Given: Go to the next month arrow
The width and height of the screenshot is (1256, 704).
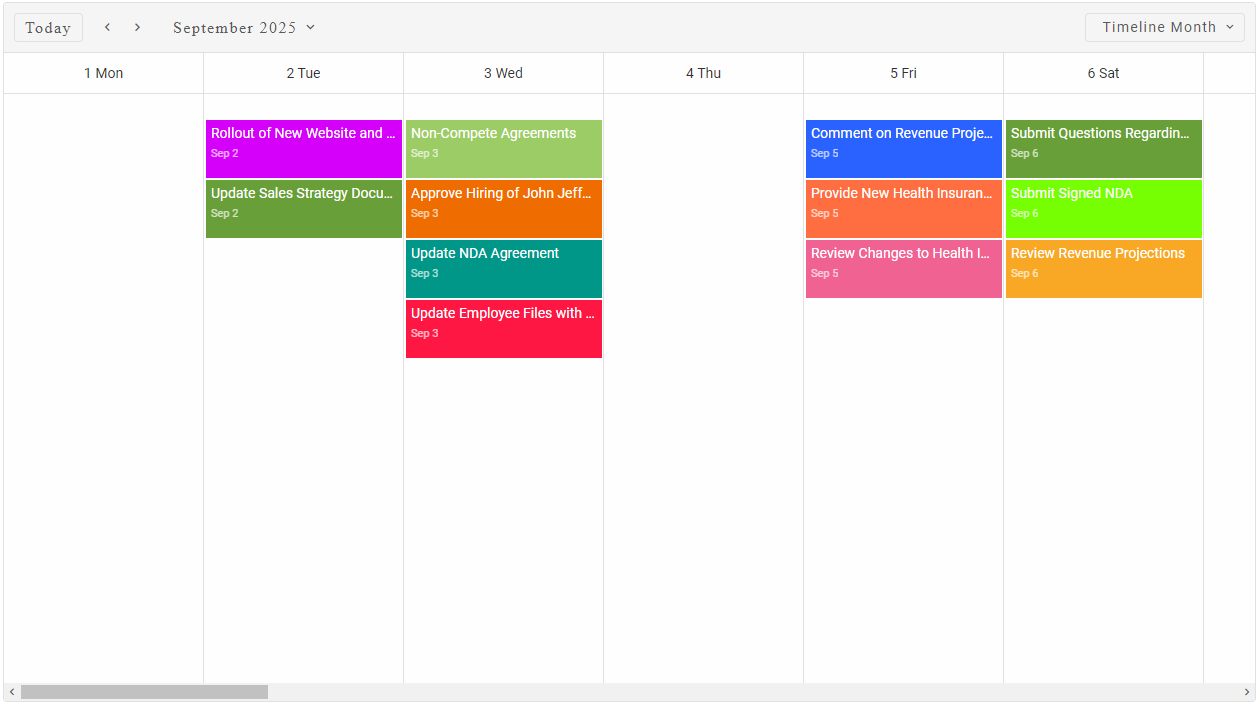Looking at the screenshot, I should pos(137,27).
